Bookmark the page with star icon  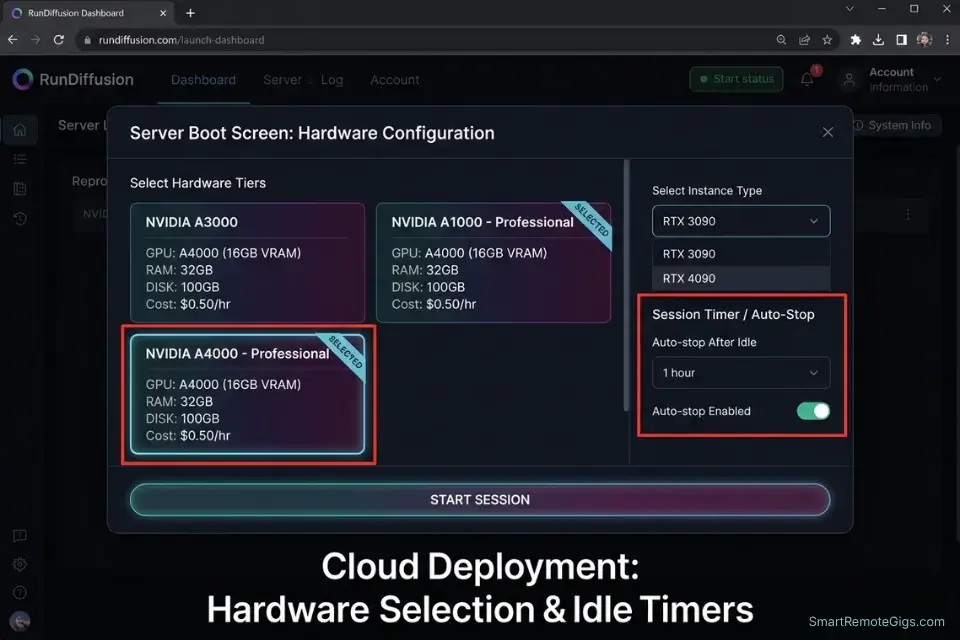pos(827,40)
